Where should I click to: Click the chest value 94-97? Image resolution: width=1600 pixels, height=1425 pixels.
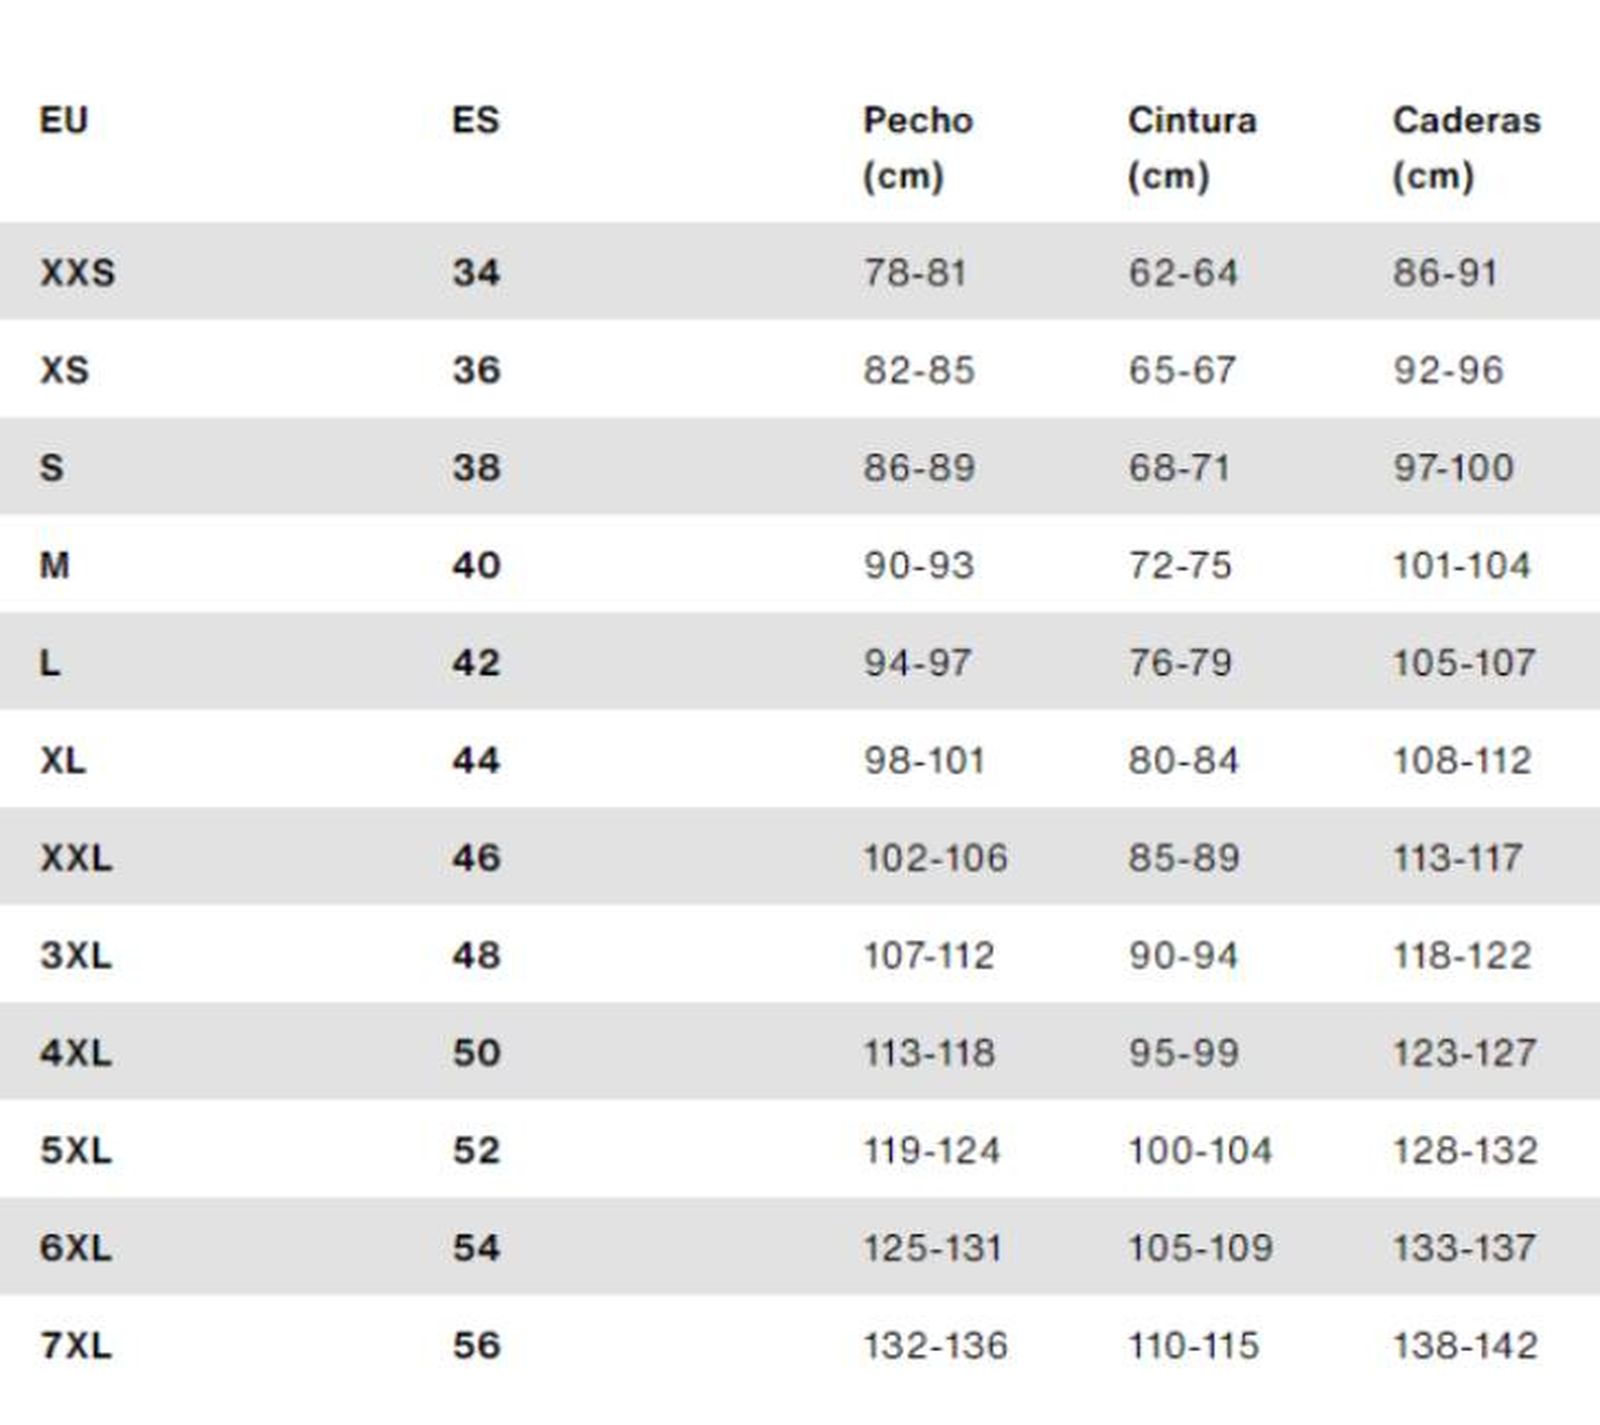[917, 662]
